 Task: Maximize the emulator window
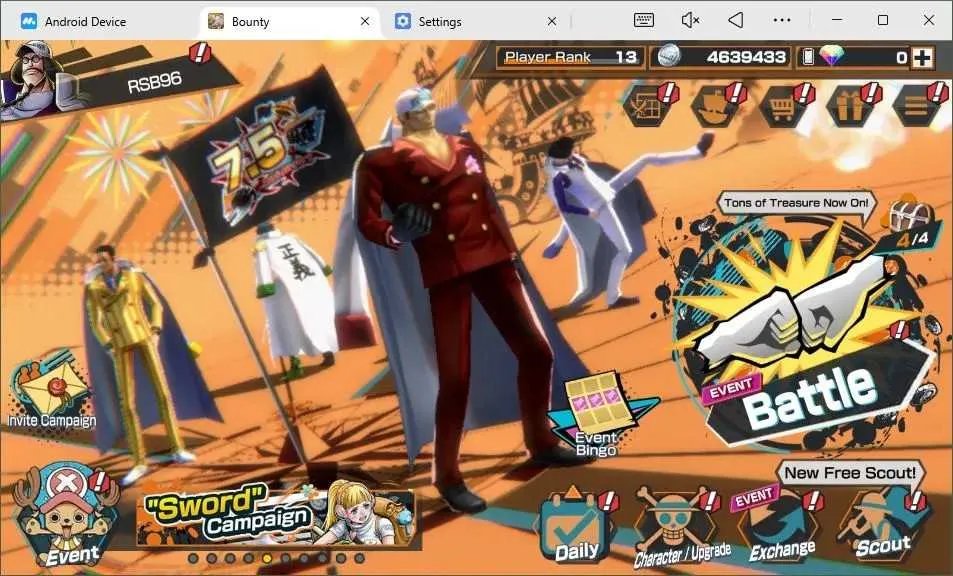click(883, 20)
